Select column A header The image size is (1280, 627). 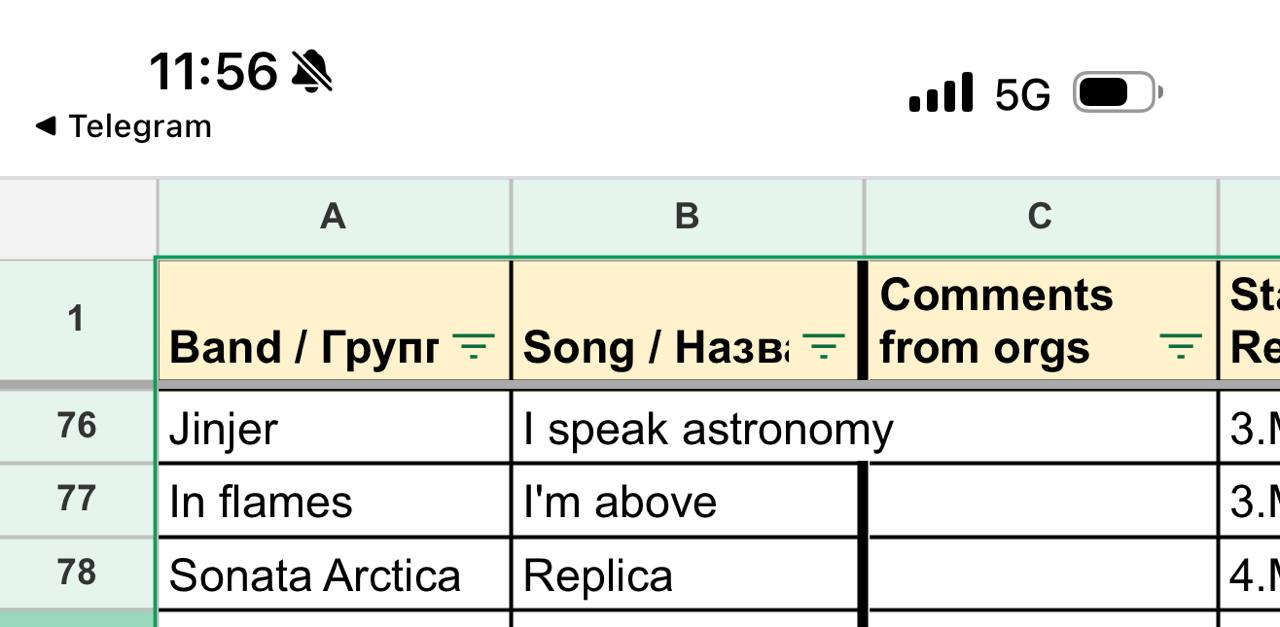pyautogui.click(x=333, y=216)
